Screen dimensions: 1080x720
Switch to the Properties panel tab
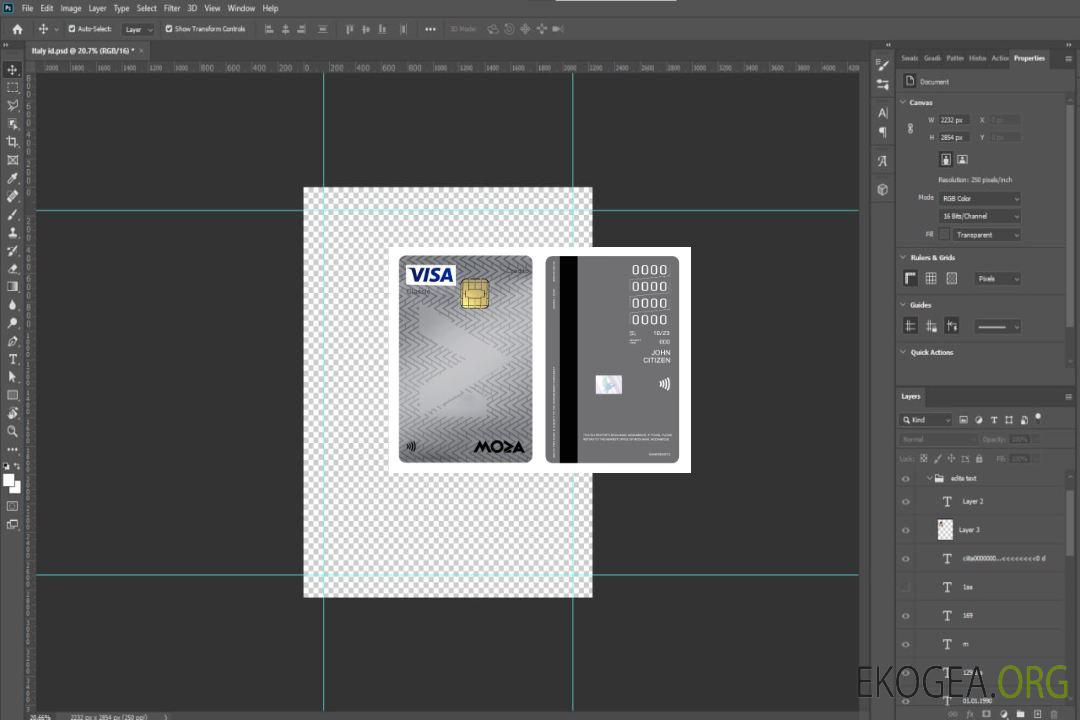tap(1029, 58)
